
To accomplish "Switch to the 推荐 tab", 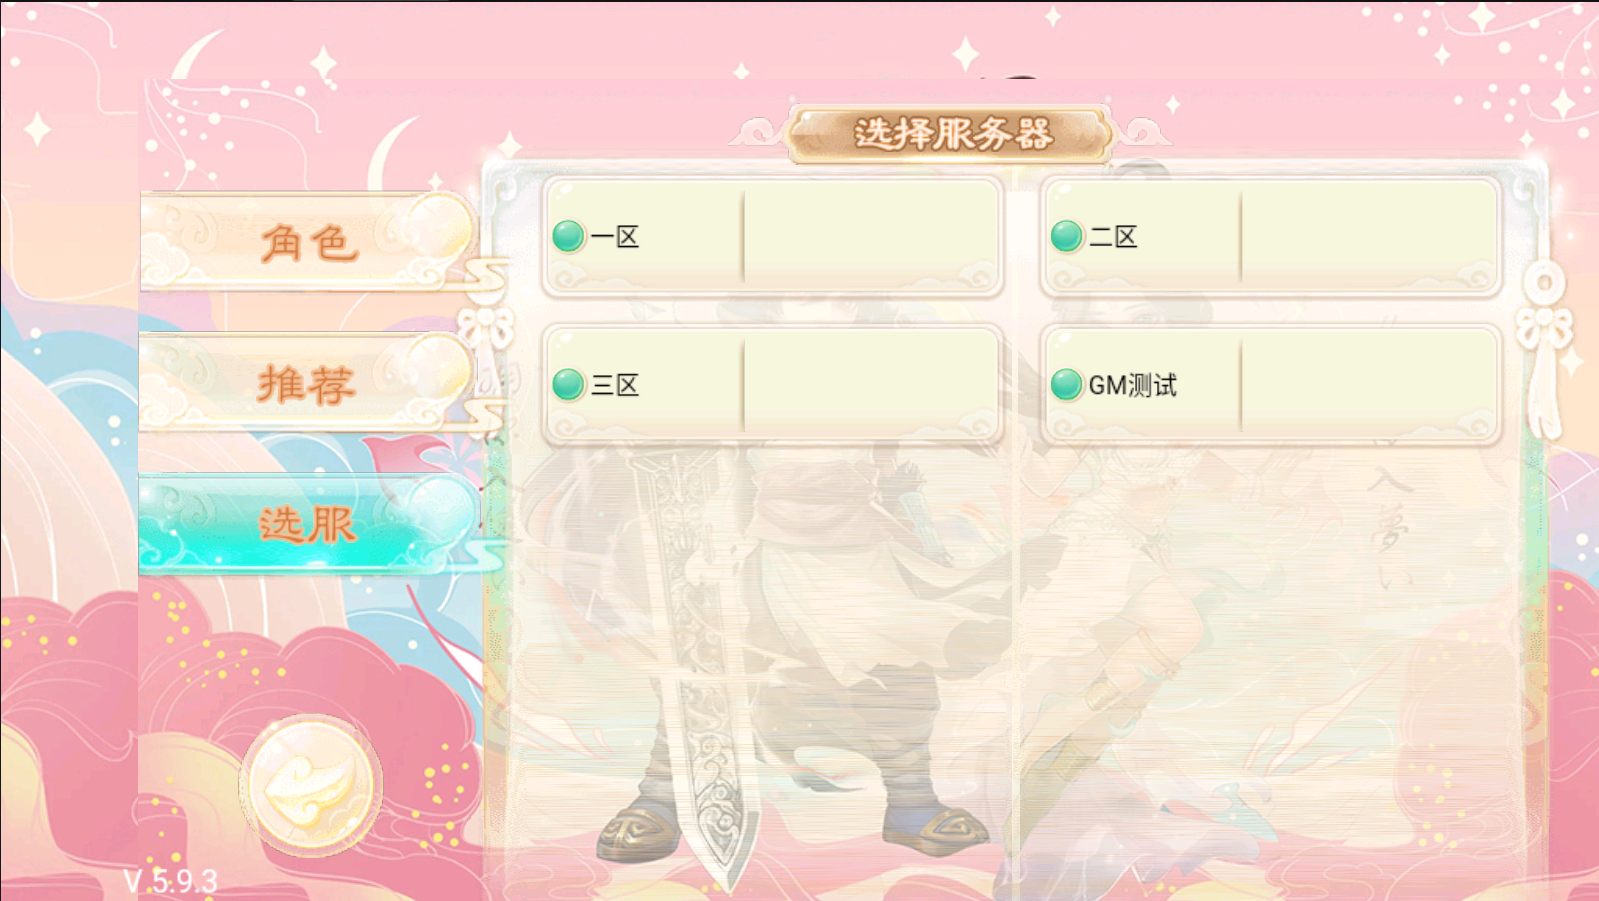I will pyautogui.click(x=307, y=384).
